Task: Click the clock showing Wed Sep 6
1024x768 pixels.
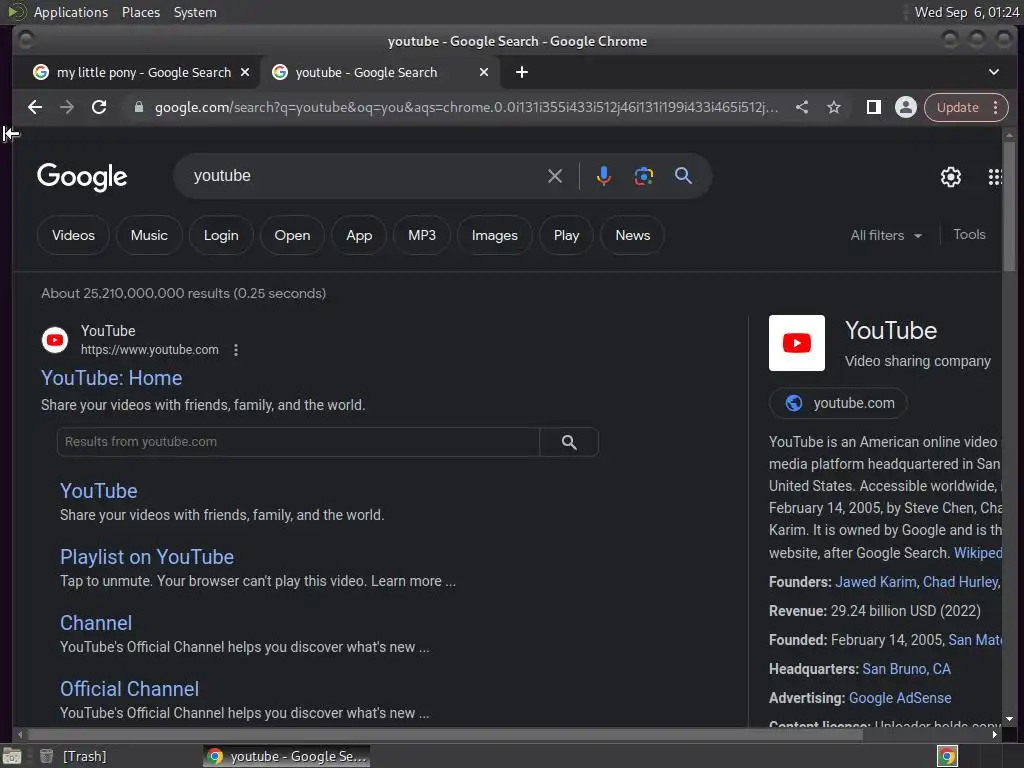Action: click(967, 12)
